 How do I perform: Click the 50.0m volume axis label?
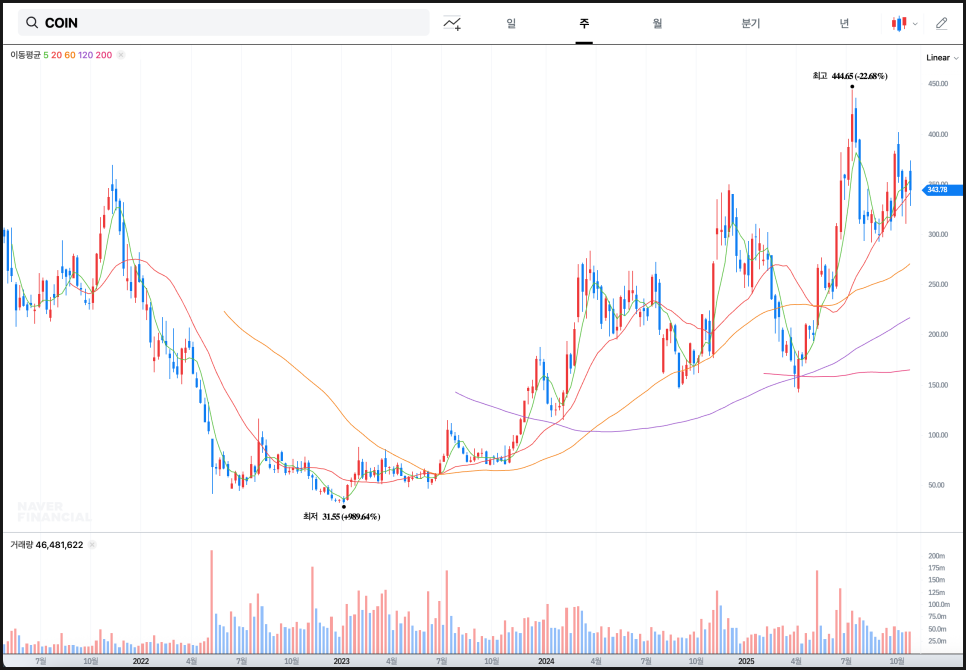(x=937, y=629)
